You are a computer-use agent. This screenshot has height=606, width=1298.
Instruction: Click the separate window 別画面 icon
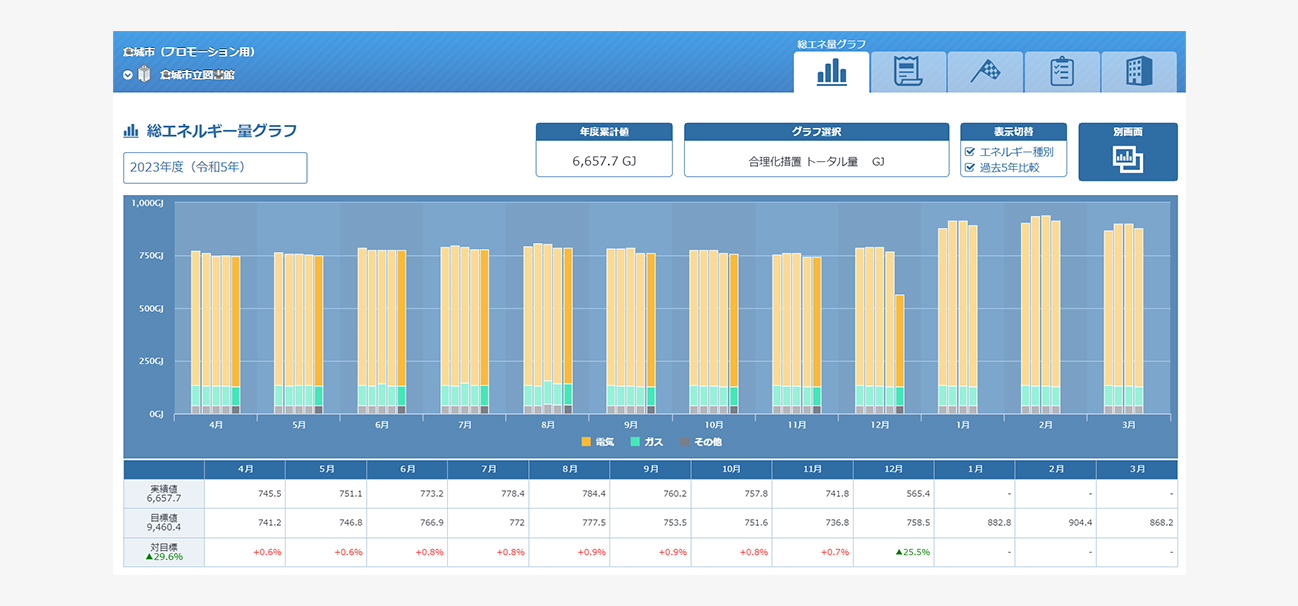click(x=1127, y=159)
